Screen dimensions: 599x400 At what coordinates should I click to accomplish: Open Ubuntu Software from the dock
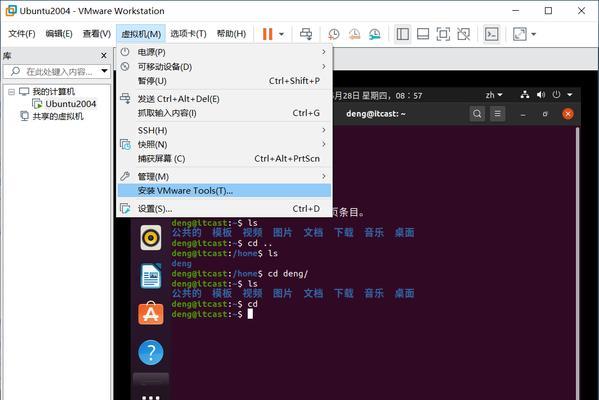click(x=151, y=313)
